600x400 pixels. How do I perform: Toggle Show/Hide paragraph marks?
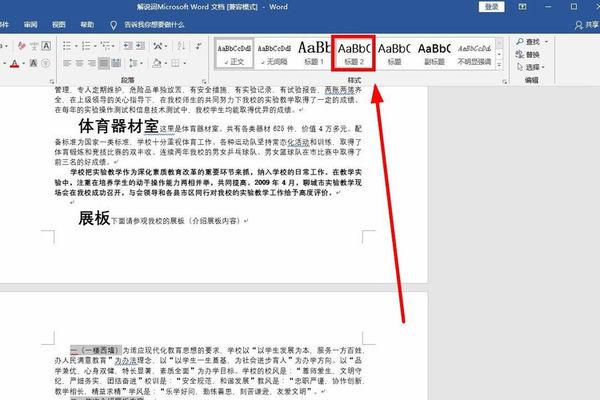(x=198, y=46)
